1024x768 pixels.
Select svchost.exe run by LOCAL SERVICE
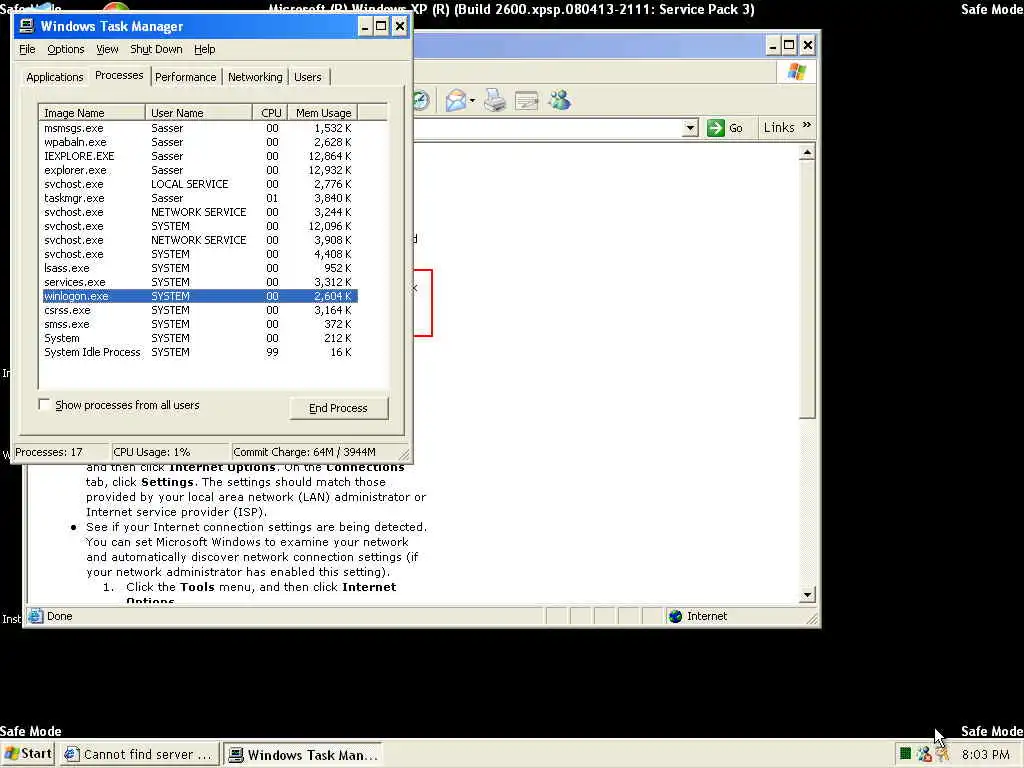click(199, 184)
